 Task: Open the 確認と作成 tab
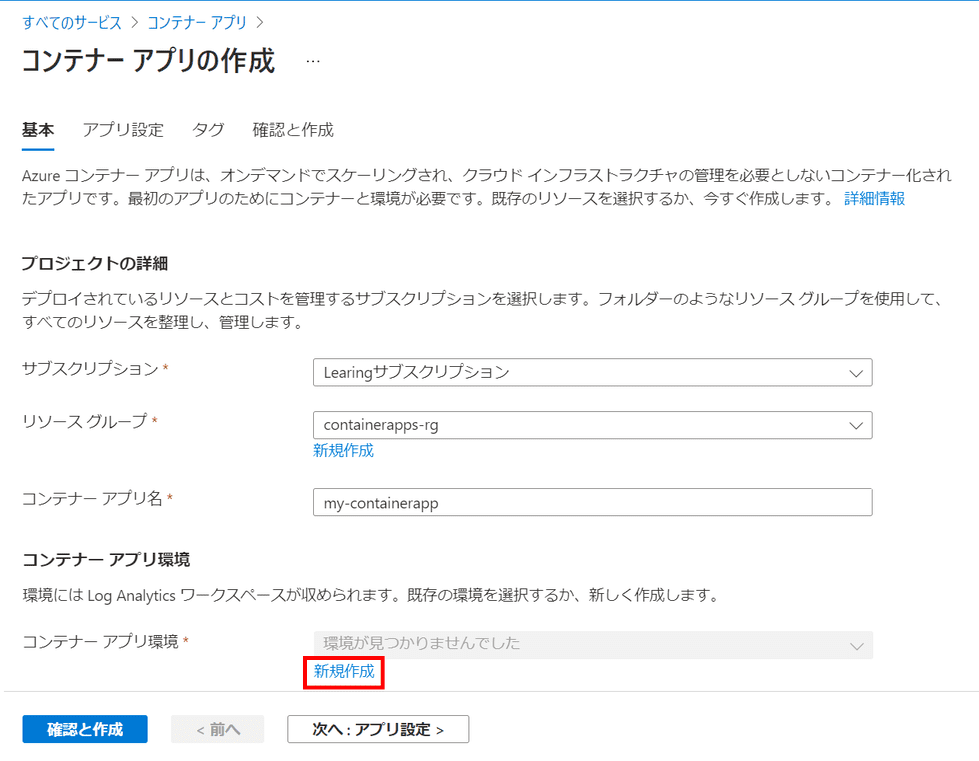(x=293, y=130)
